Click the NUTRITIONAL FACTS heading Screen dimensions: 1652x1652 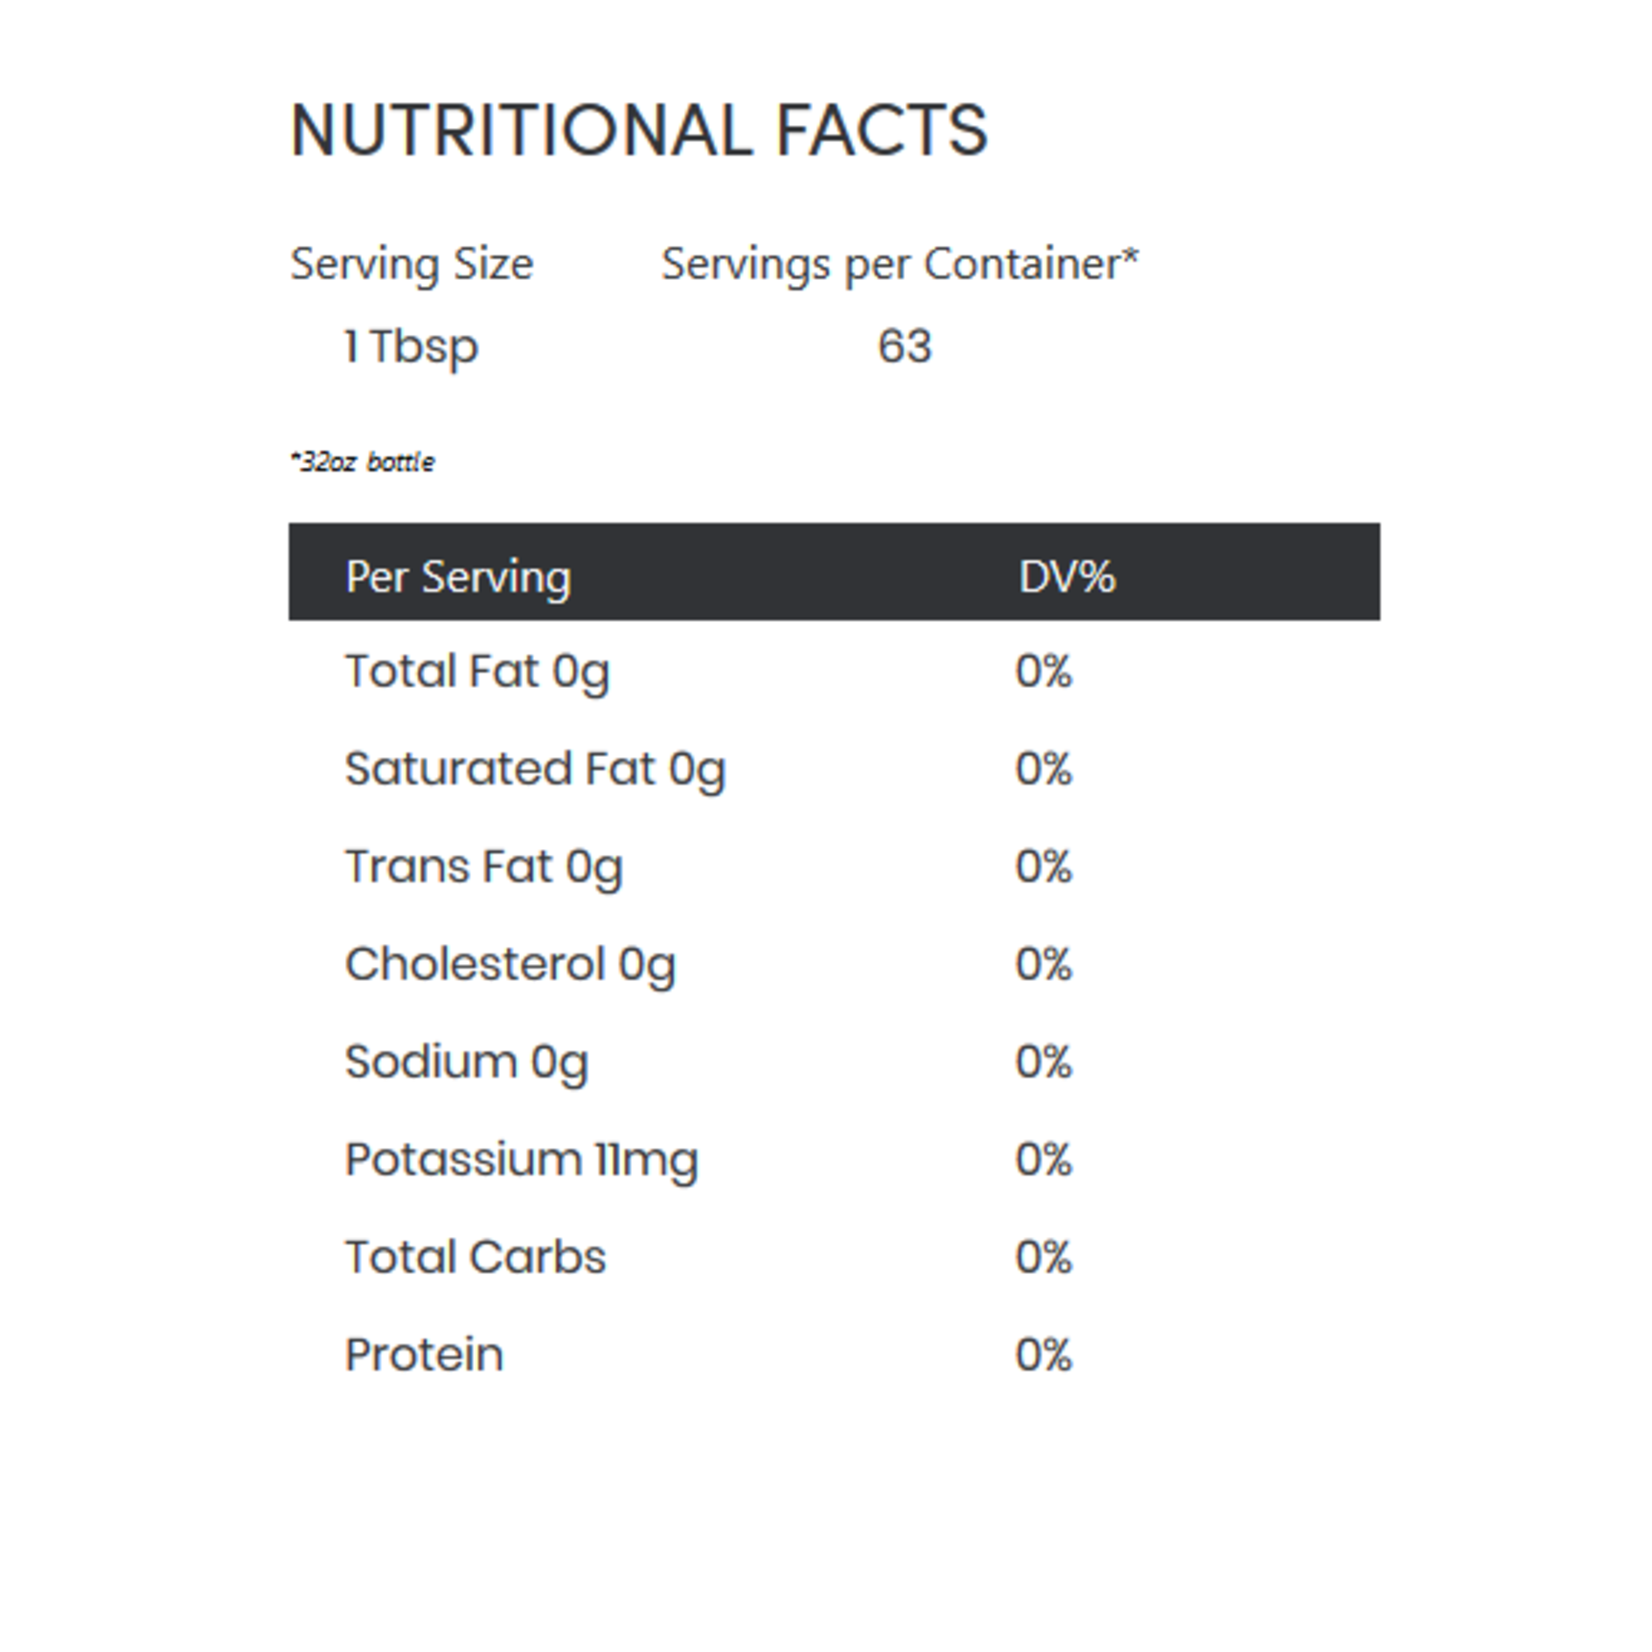coord(639,130)
